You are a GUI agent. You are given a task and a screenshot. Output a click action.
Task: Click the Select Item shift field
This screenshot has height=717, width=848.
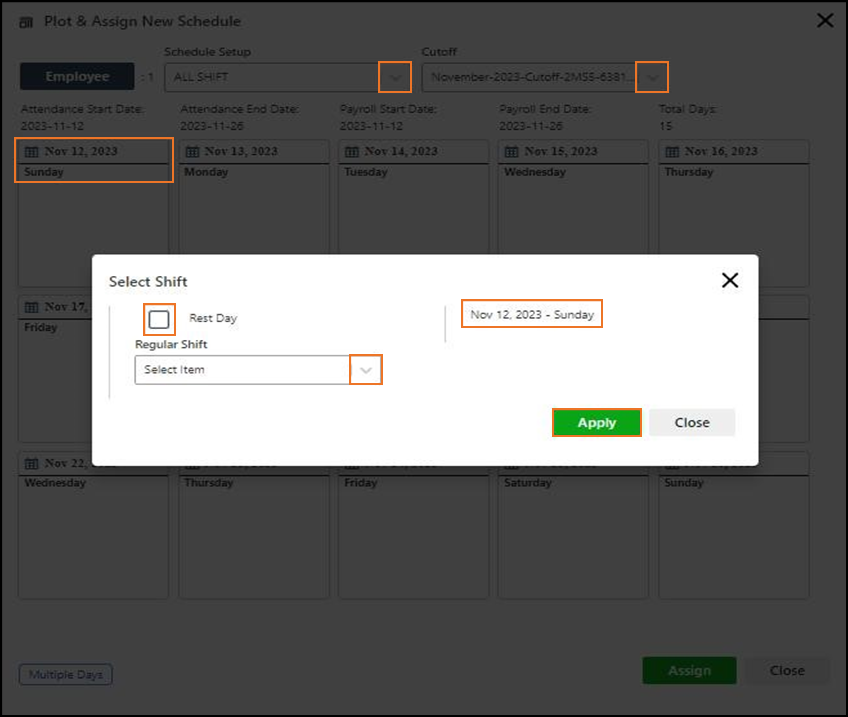pyautogui.click(x=242, y=370)
